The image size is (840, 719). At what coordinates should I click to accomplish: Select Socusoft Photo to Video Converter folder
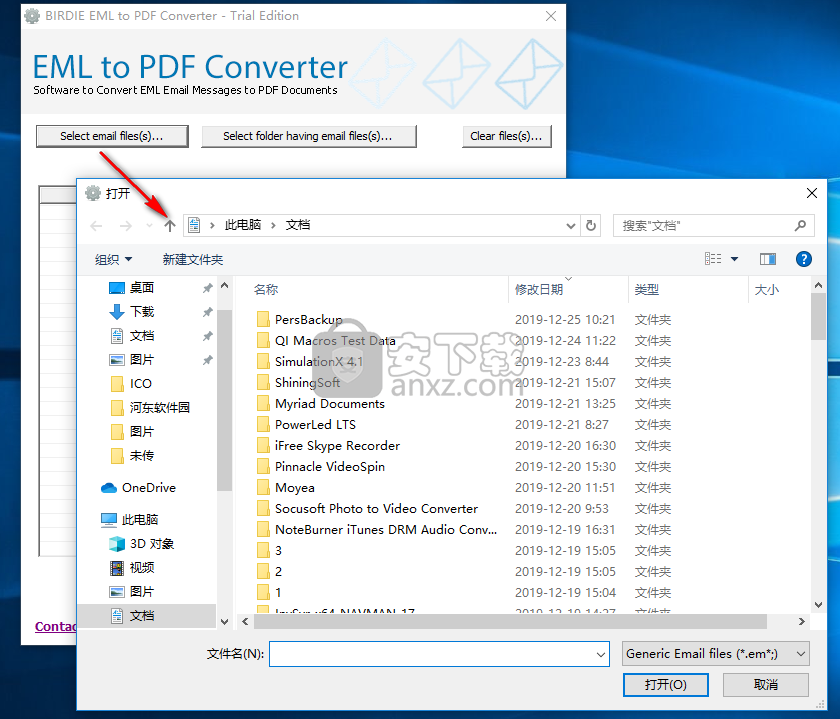point(376,508)
